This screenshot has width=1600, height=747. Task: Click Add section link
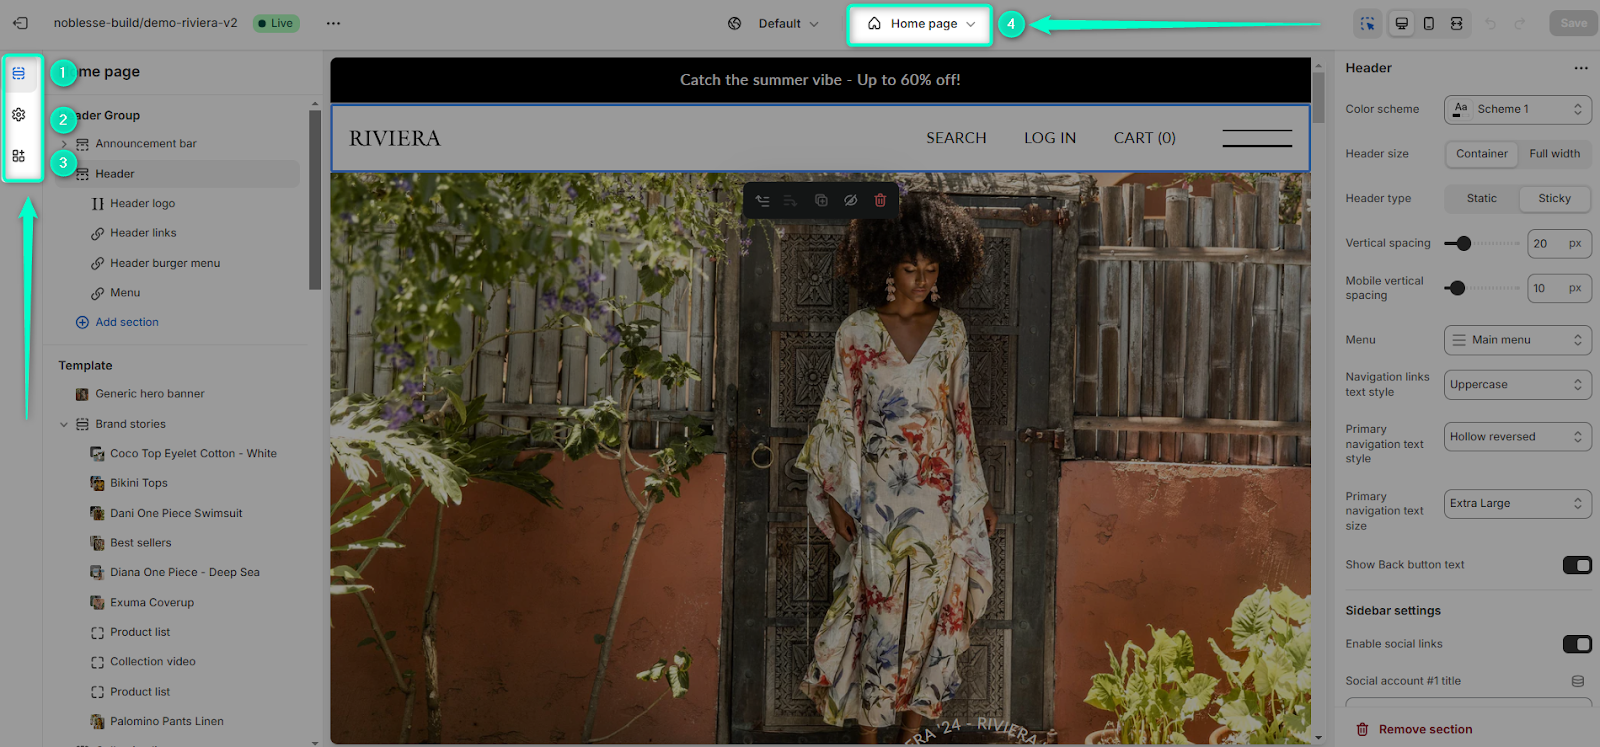[117, 323]
